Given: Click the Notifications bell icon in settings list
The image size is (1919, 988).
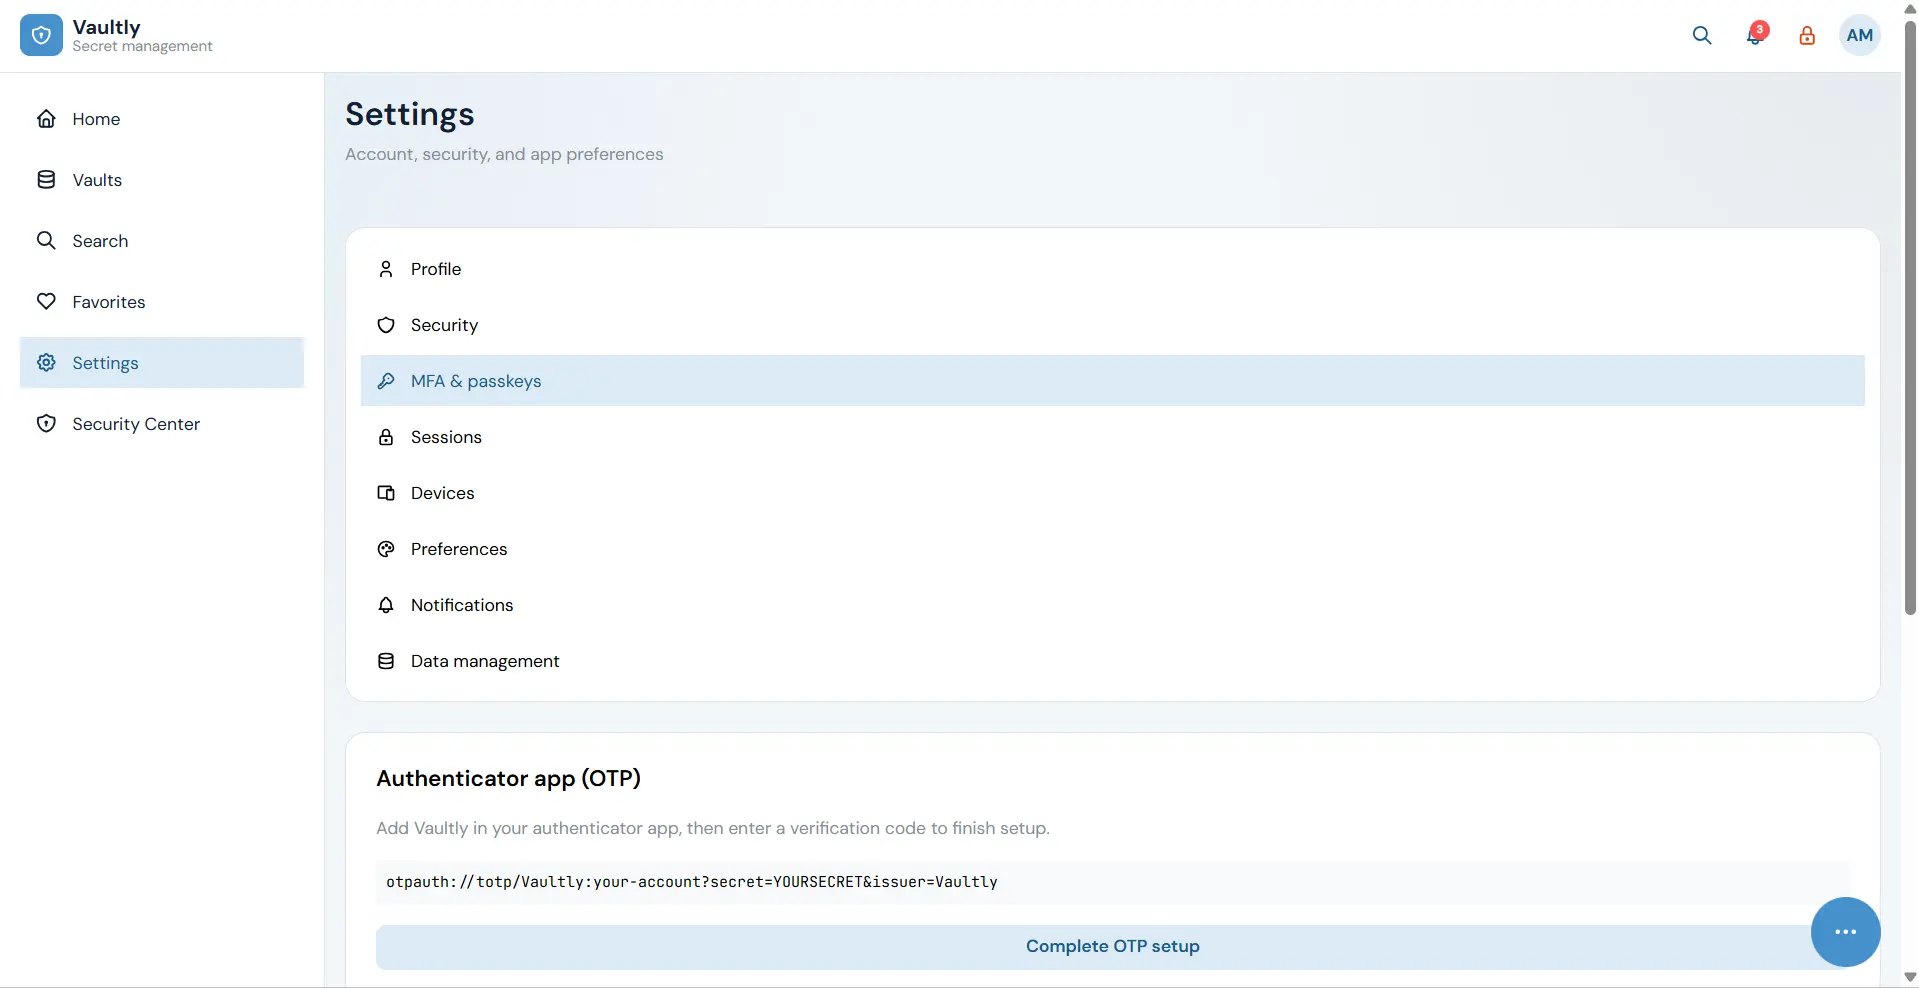Looking at the screenshot, I should [x=386, y=605].
